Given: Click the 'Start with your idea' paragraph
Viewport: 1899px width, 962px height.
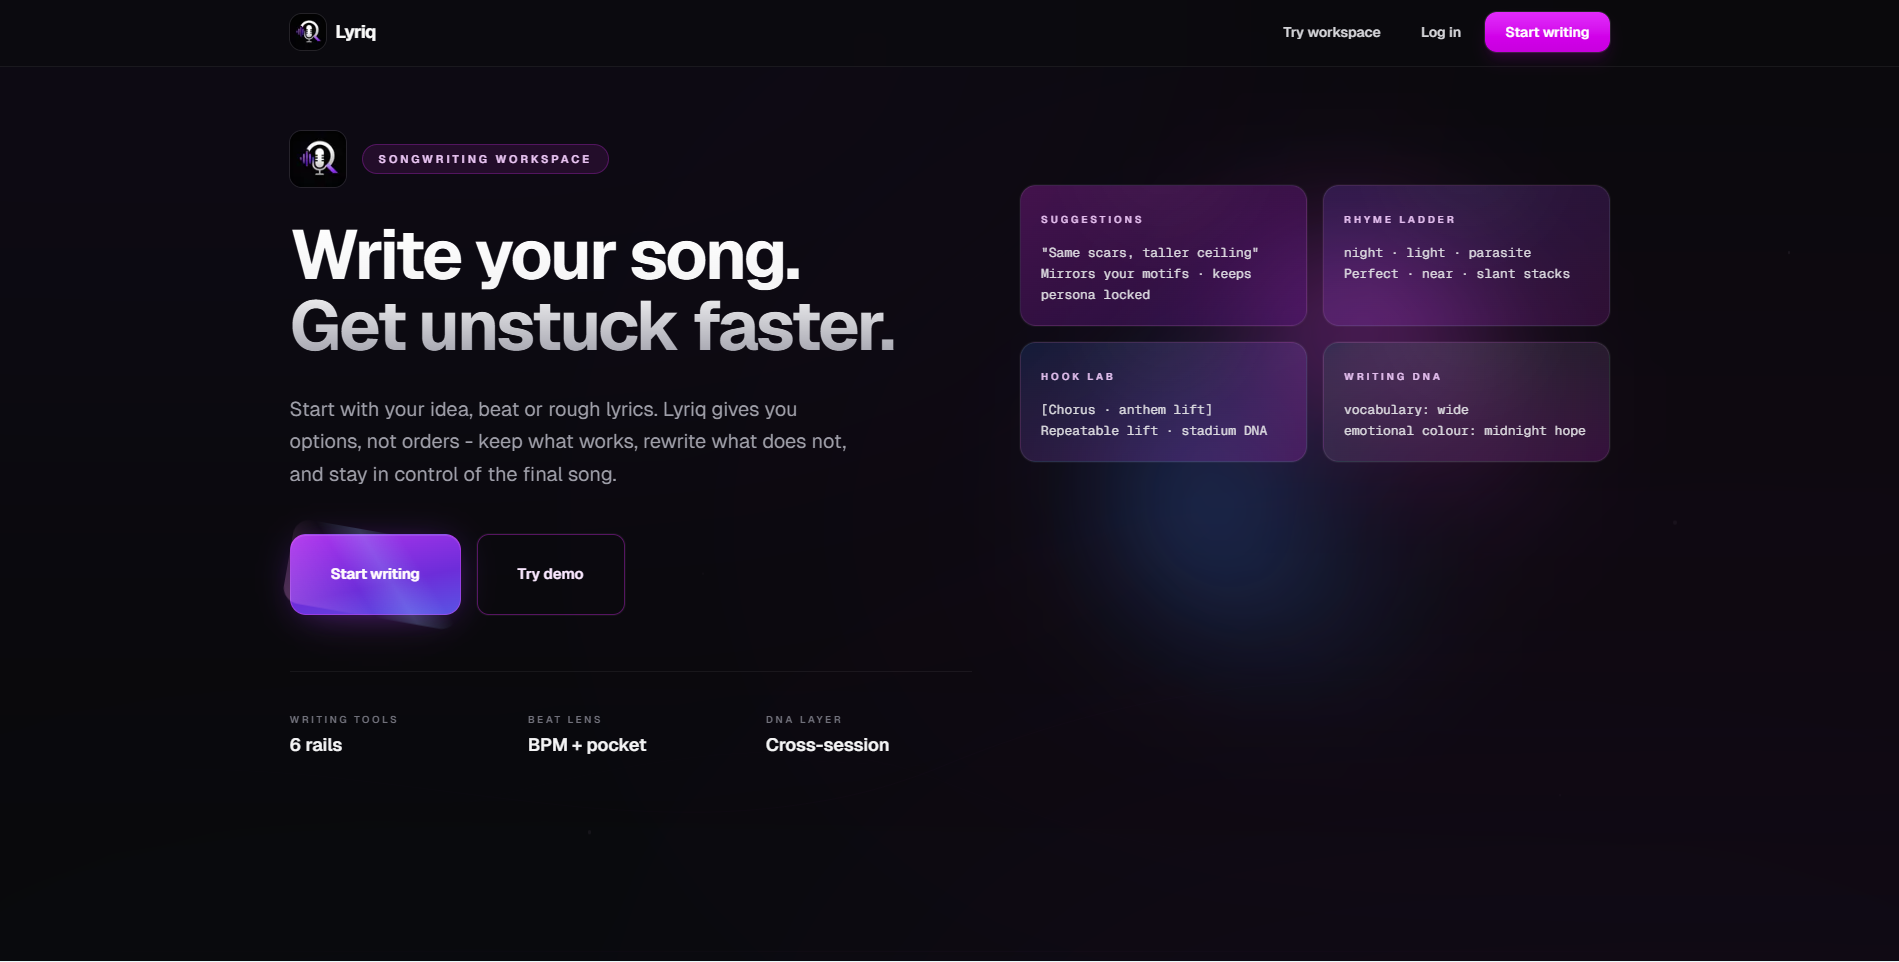Looking at the screenshot, I should click(568, 442).
